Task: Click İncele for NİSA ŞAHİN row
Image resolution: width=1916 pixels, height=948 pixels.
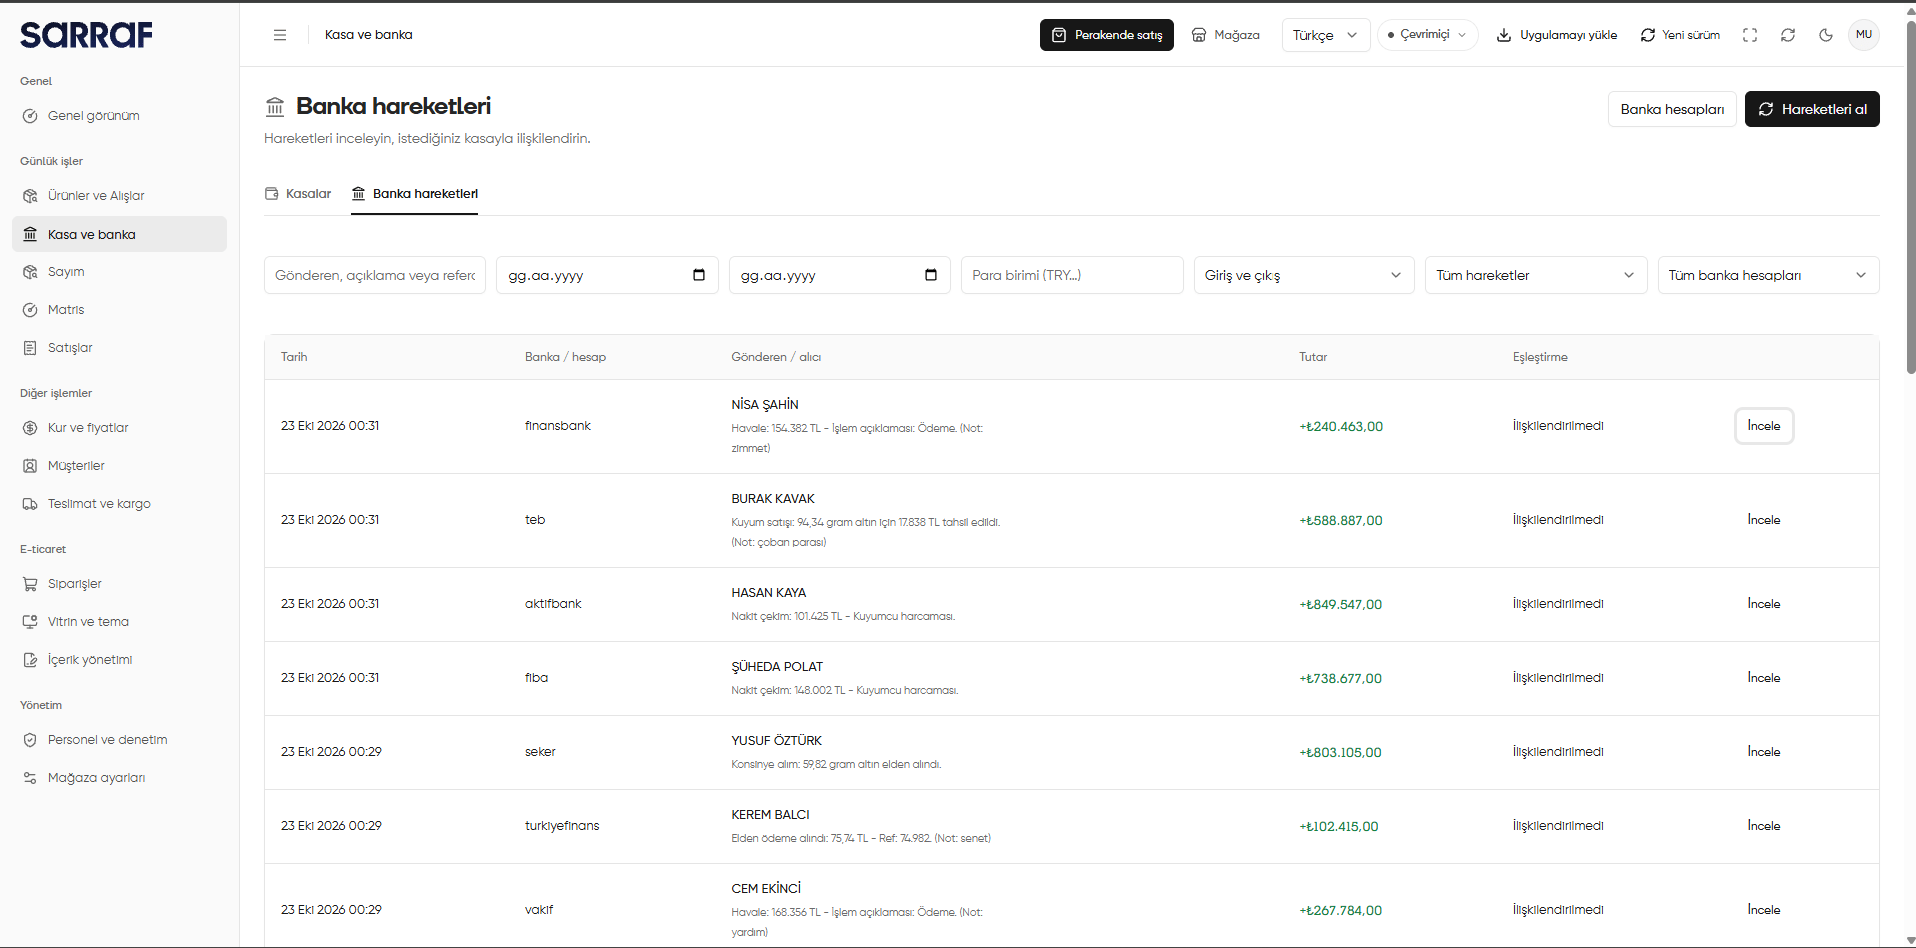Action: 1764,426
